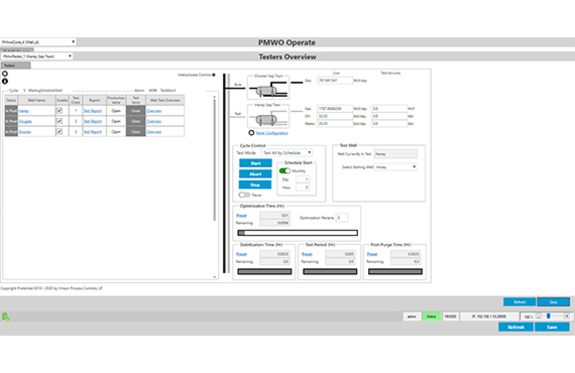Click the Bulk Gas live value field
The width and height of the screenshot is (575, 373).
pyautogui.click(x=334, y=80)
